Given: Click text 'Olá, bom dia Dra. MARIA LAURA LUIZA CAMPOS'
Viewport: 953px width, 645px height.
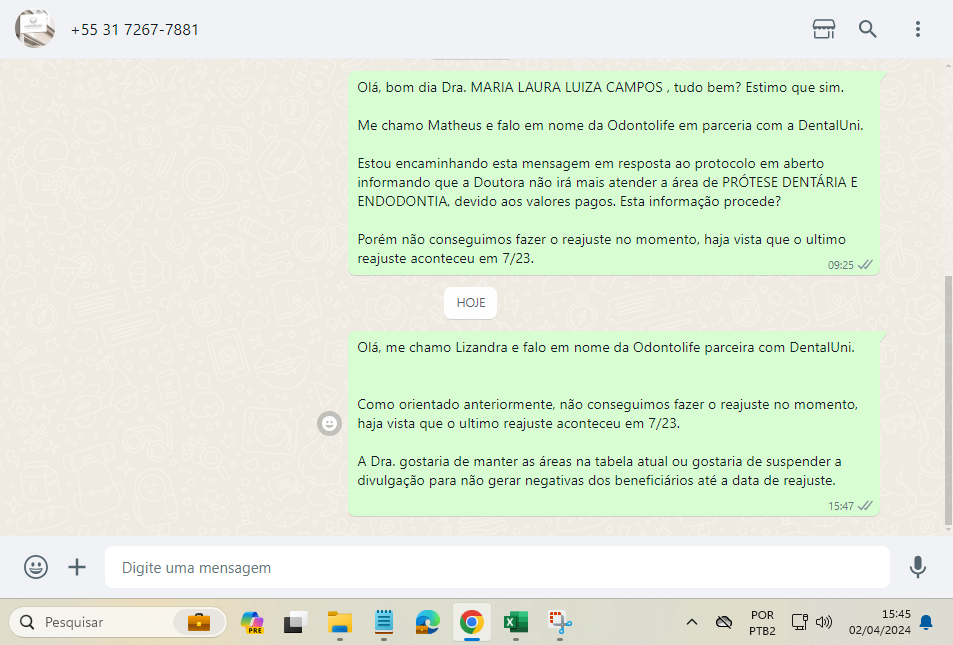Looking at the screenshot, I should point(510,88).
